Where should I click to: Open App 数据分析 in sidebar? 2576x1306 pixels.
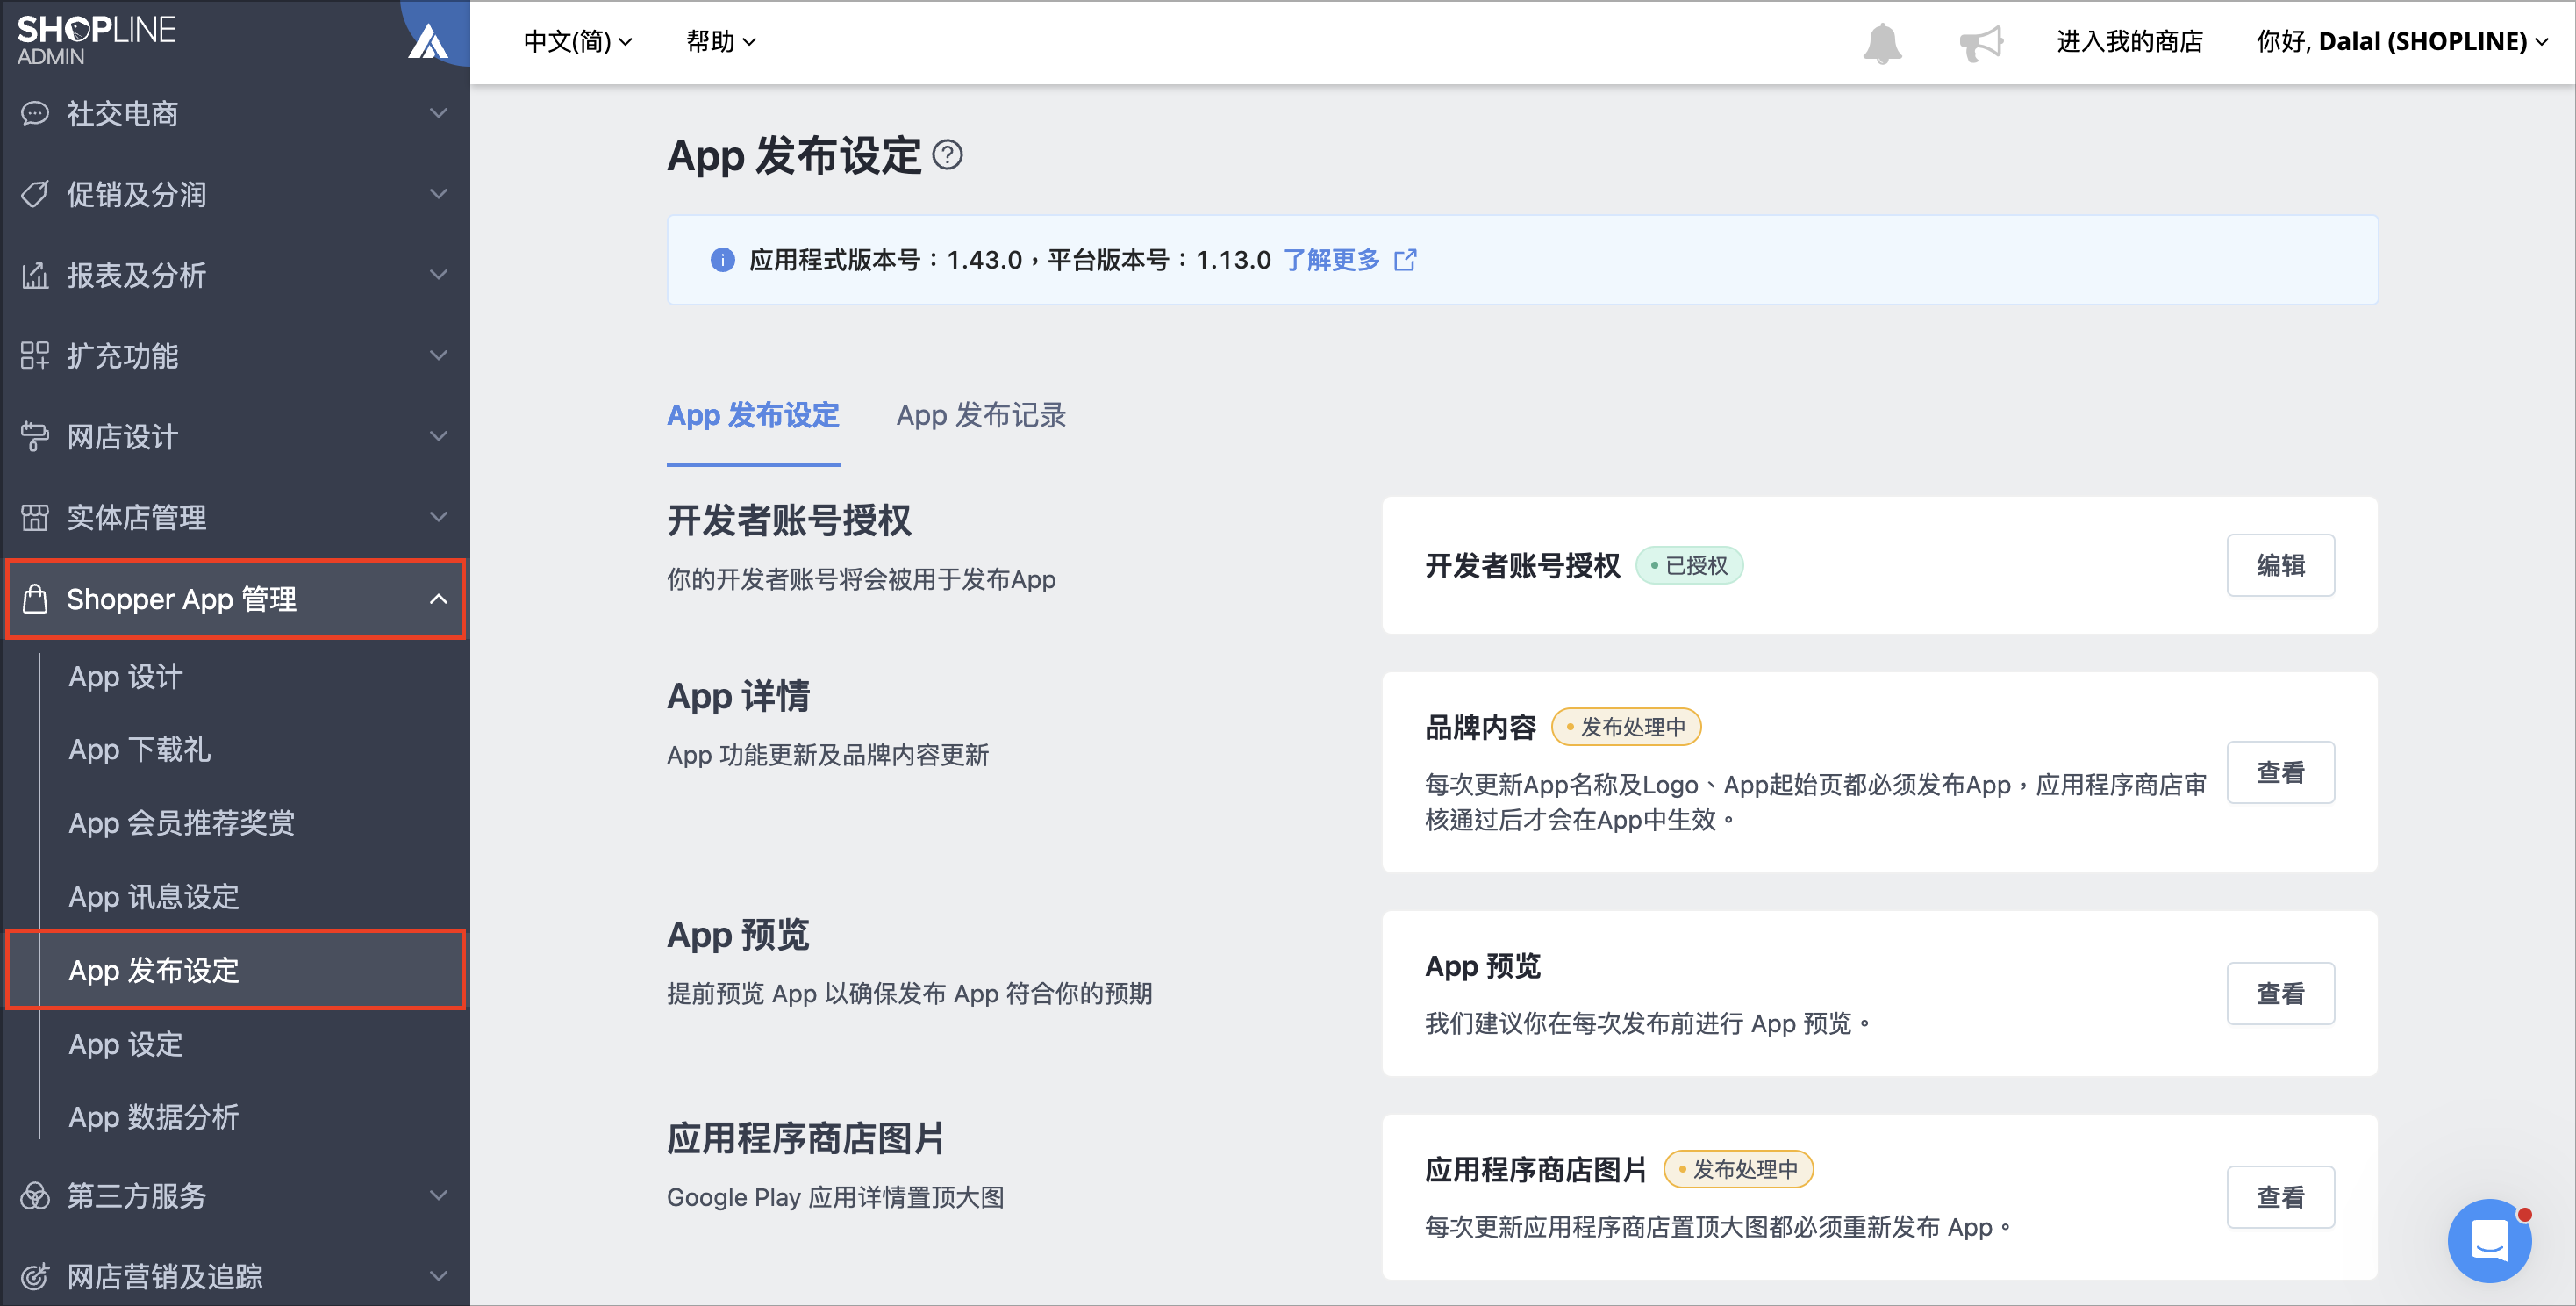point(153,1117)
